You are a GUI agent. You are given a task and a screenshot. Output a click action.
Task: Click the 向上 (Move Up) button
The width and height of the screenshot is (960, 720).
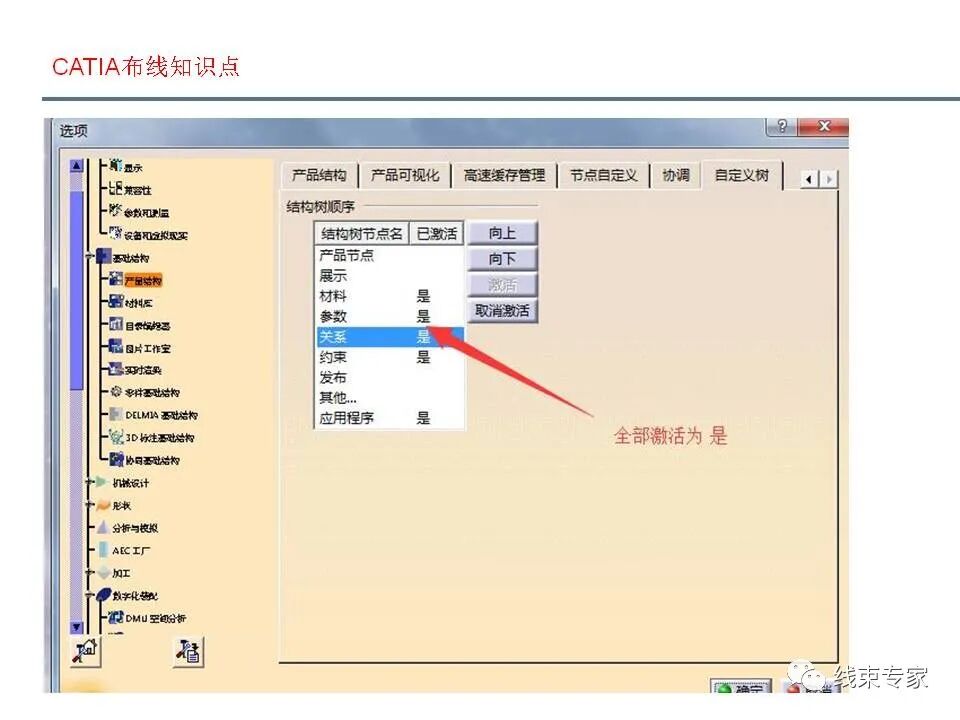click(502, 233)
